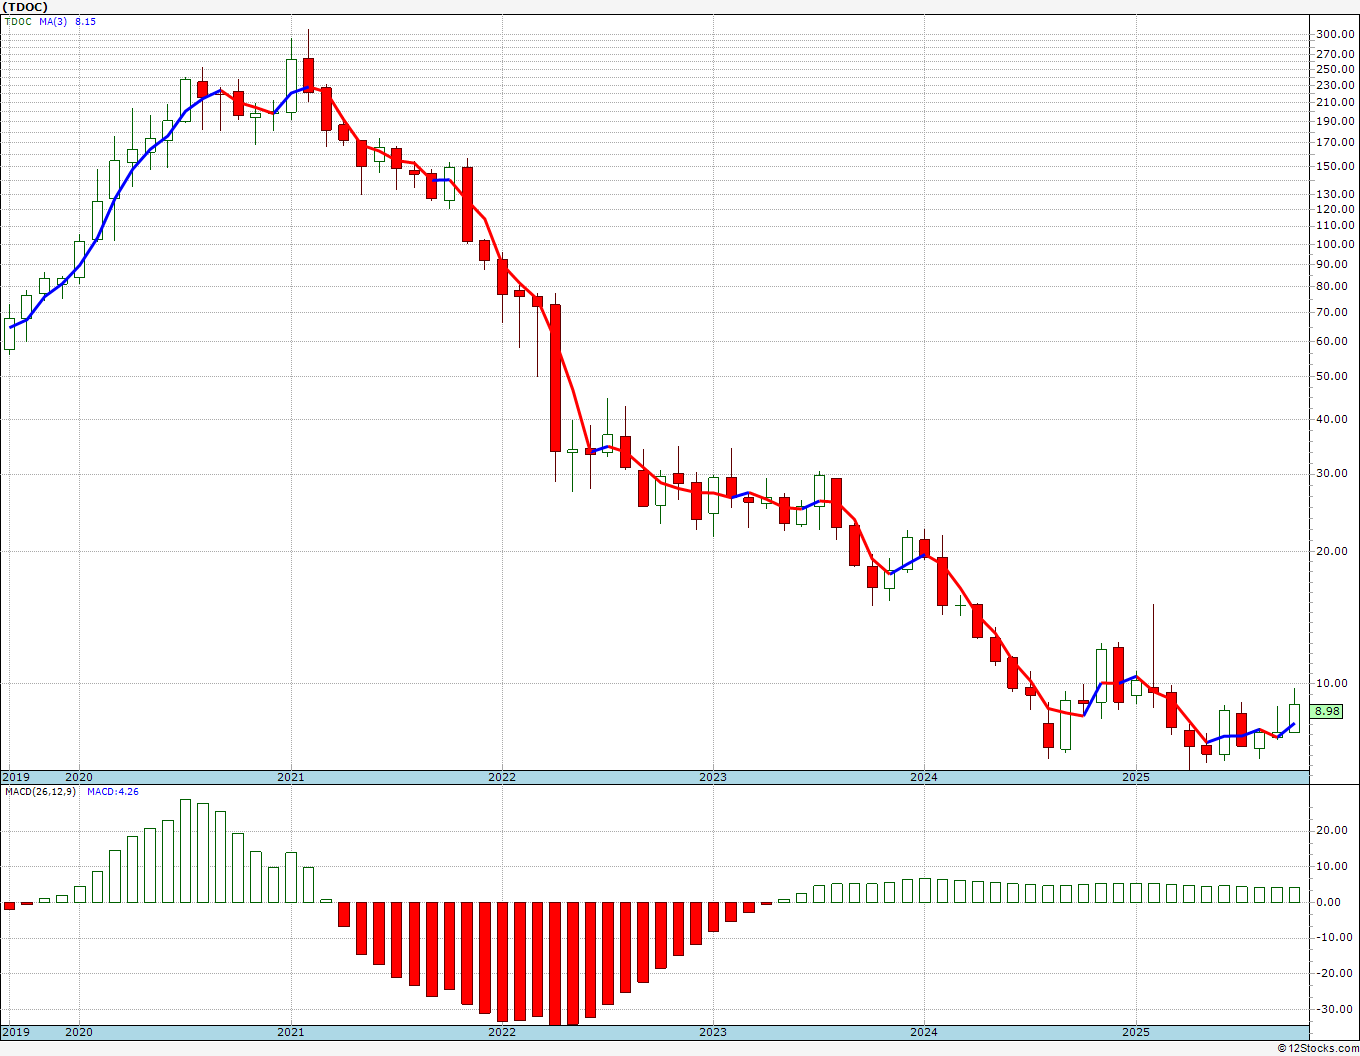Choose 2022 on the MACD panel's bottom axis
Image resolution: width=1360 pixels, height=1056 pixels.
[501, 1032]
